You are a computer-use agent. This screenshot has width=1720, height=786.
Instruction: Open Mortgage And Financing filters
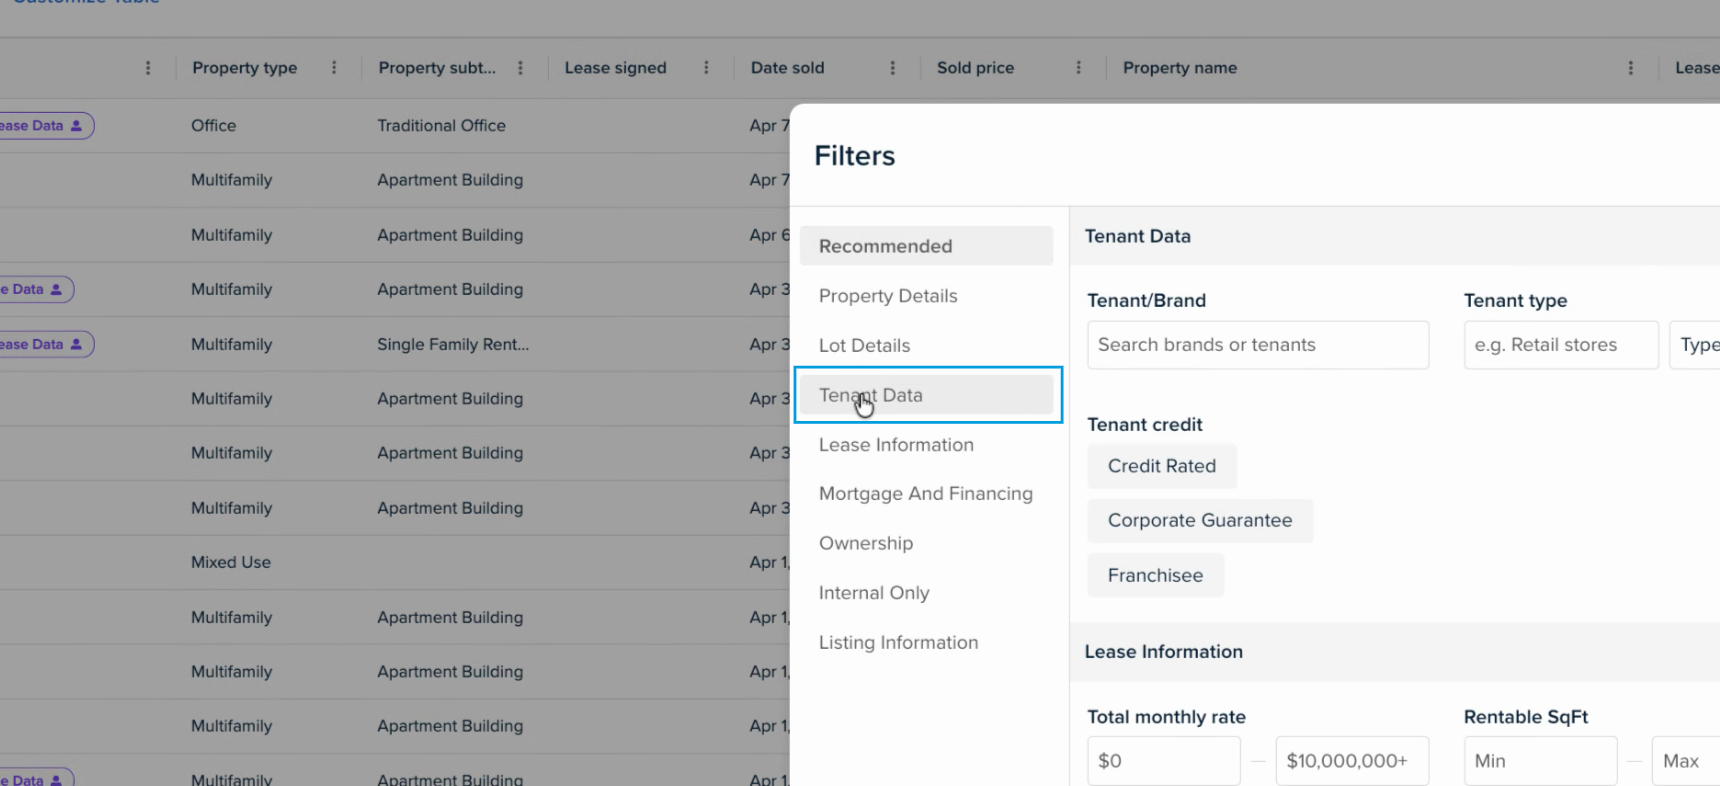pyautogui.click(x=925, y=494)
